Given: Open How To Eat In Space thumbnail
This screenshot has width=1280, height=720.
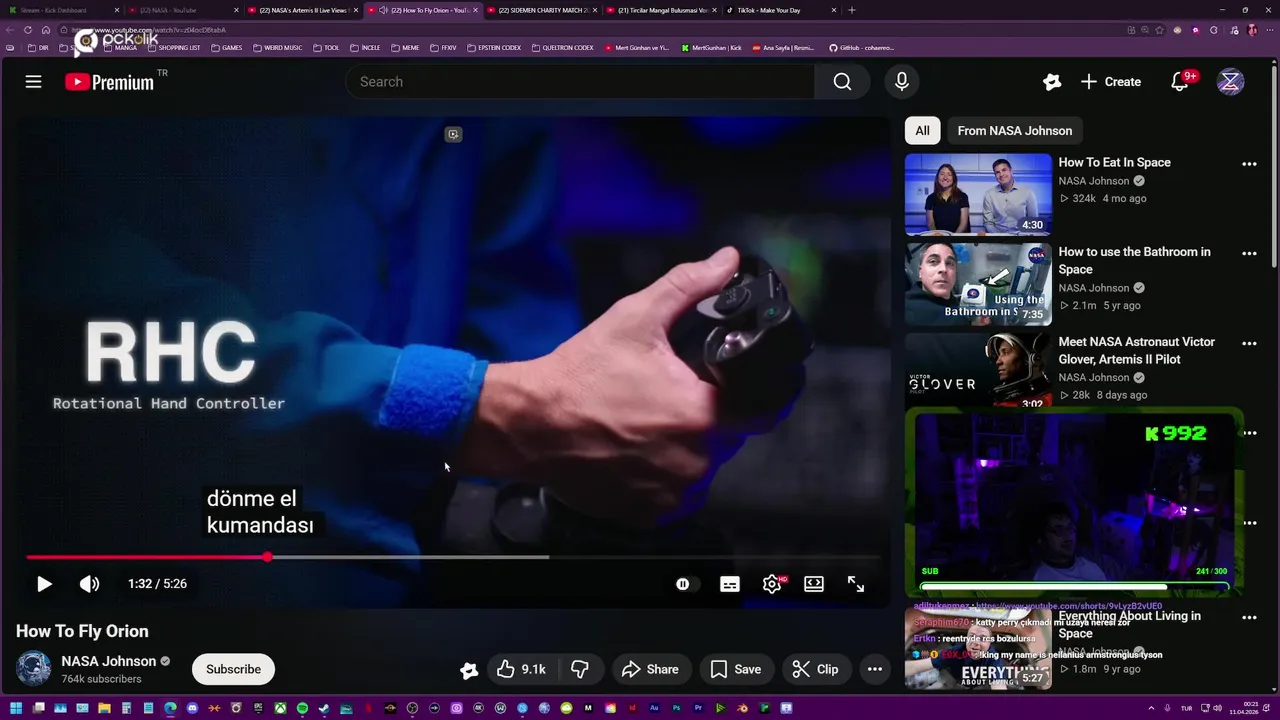Looking at the screenshot, I should 978,194.
